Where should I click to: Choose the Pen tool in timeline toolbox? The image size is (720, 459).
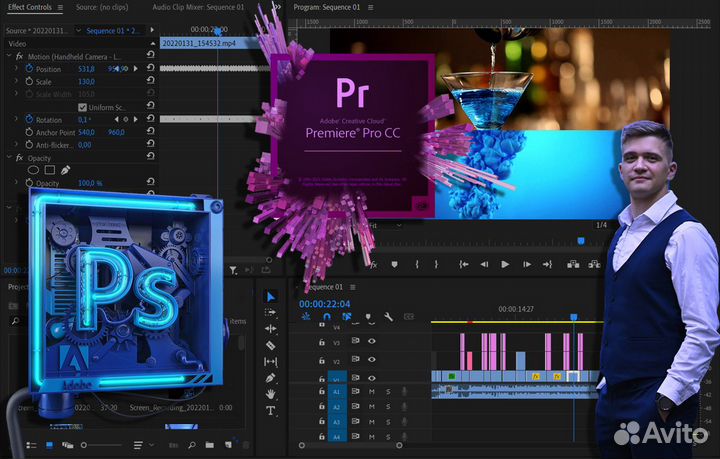(x=271, y=378)
